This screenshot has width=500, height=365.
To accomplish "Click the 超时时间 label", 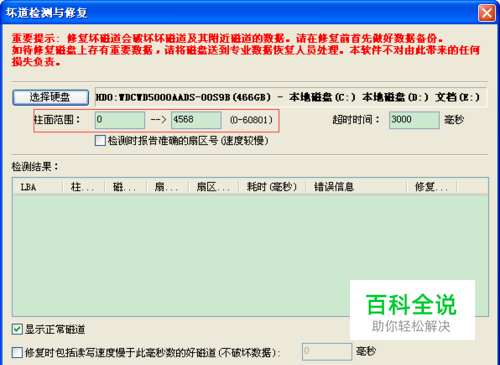I will (x=356, y=119).
